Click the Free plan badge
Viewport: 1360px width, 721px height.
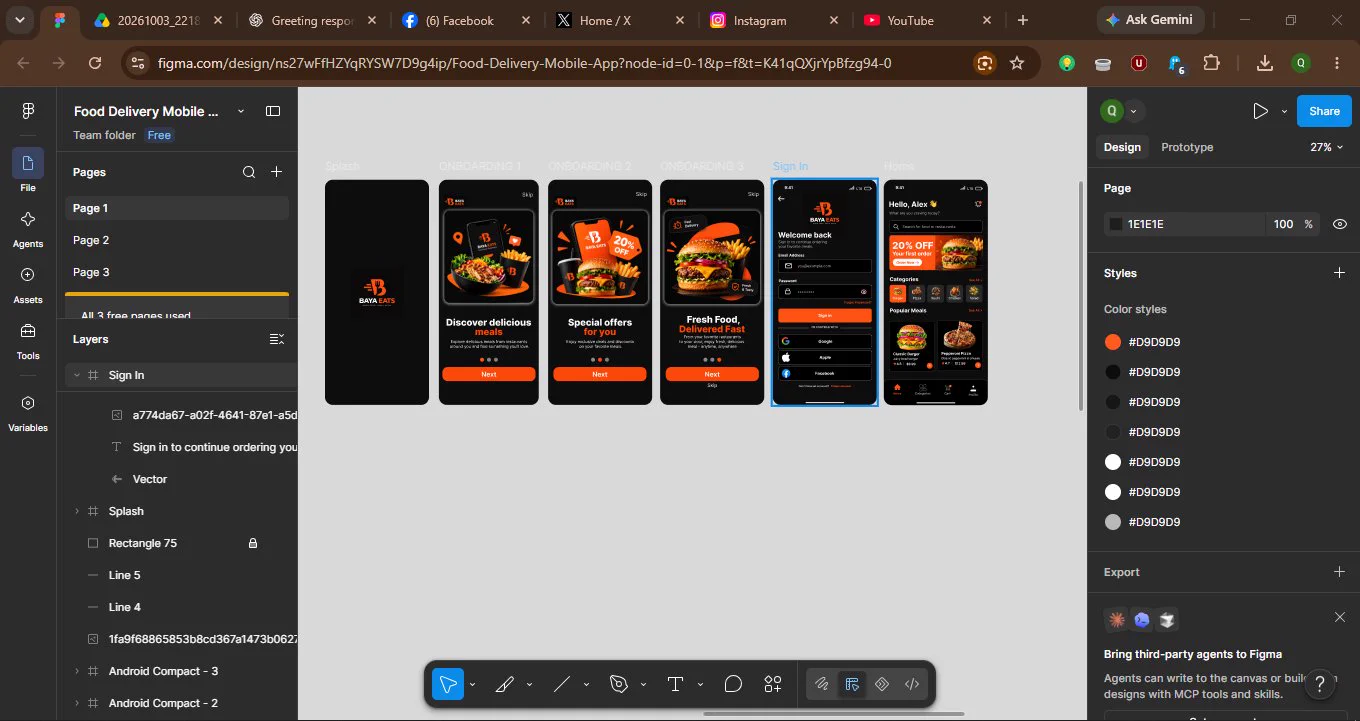click(159, 135)
